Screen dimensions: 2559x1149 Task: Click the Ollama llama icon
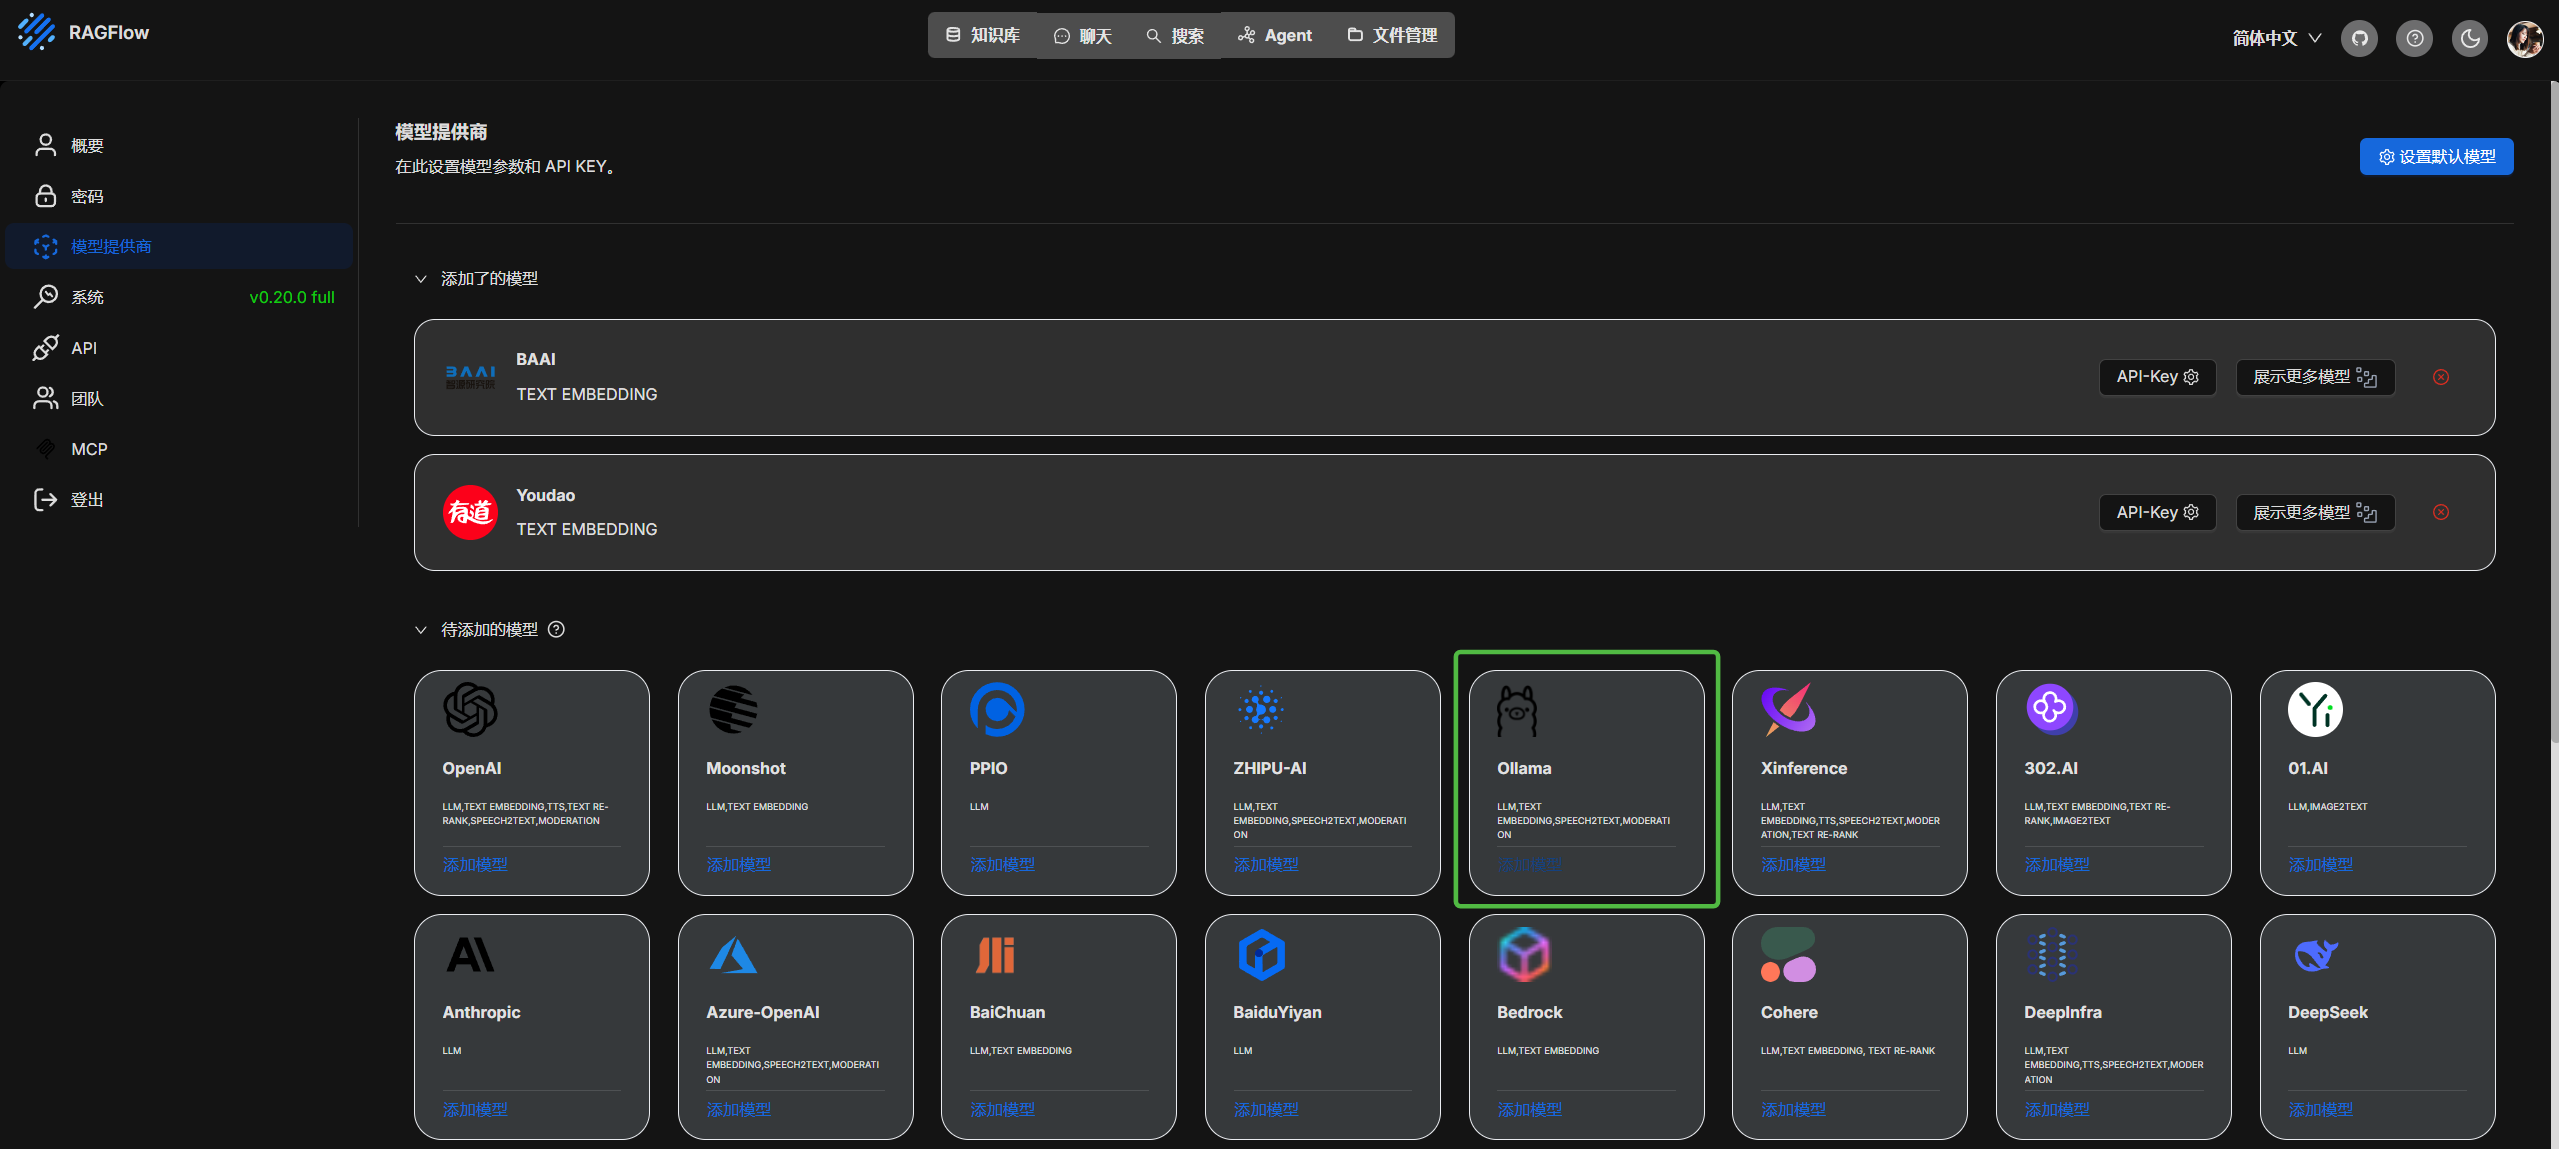click(x=1517, y=711)
